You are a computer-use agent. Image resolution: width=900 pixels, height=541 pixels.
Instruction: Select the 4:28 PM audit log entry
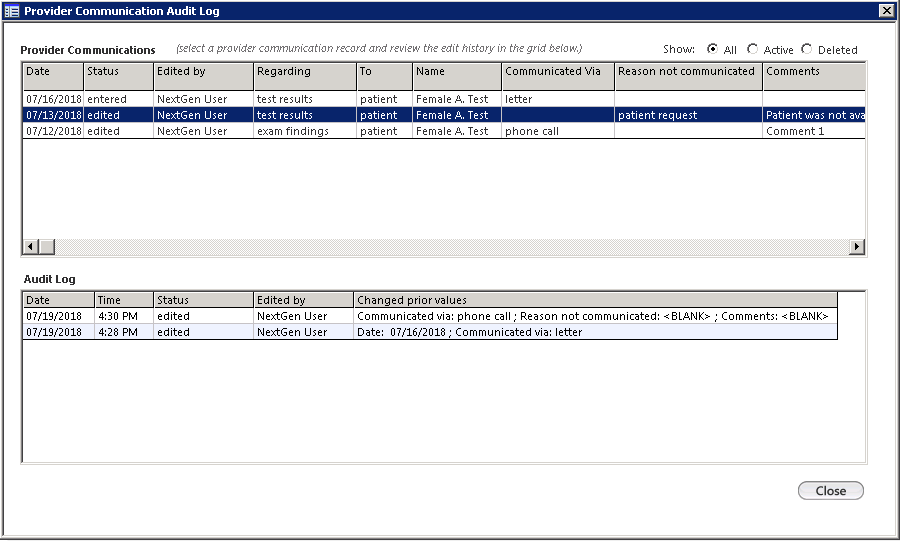point(430,332)
